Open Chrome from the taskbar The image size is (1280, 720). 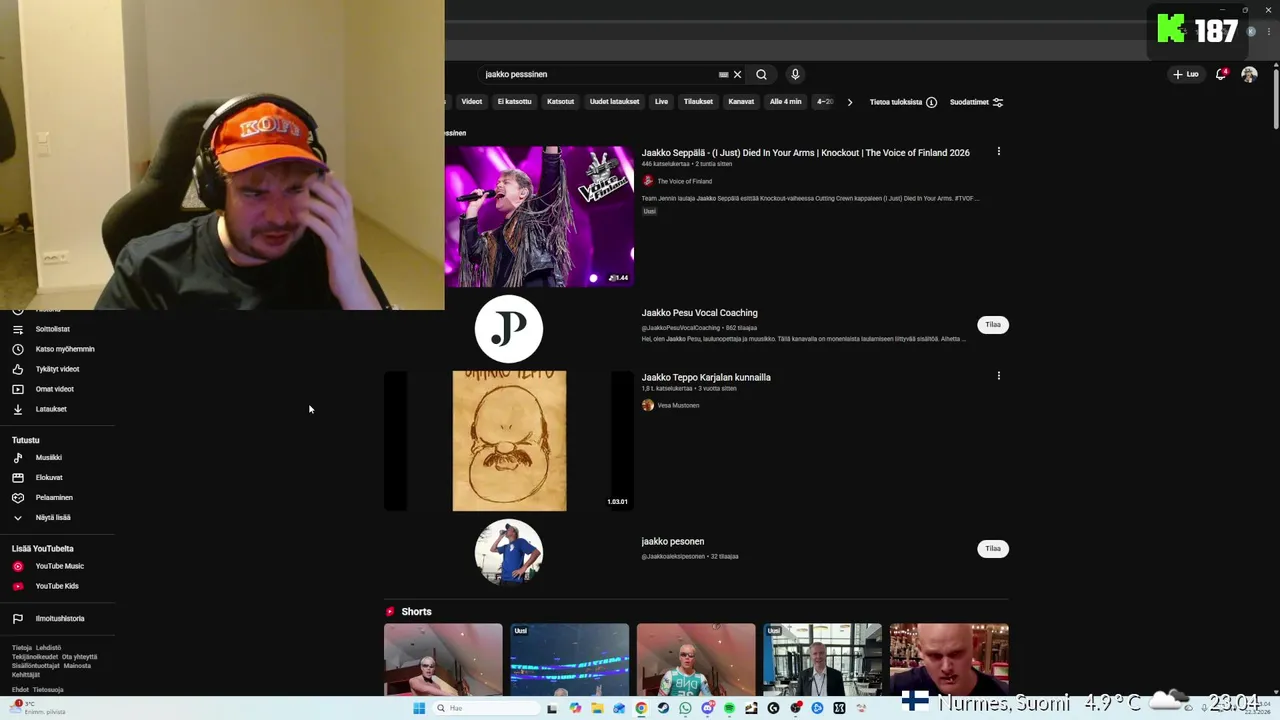click(641, 708)
